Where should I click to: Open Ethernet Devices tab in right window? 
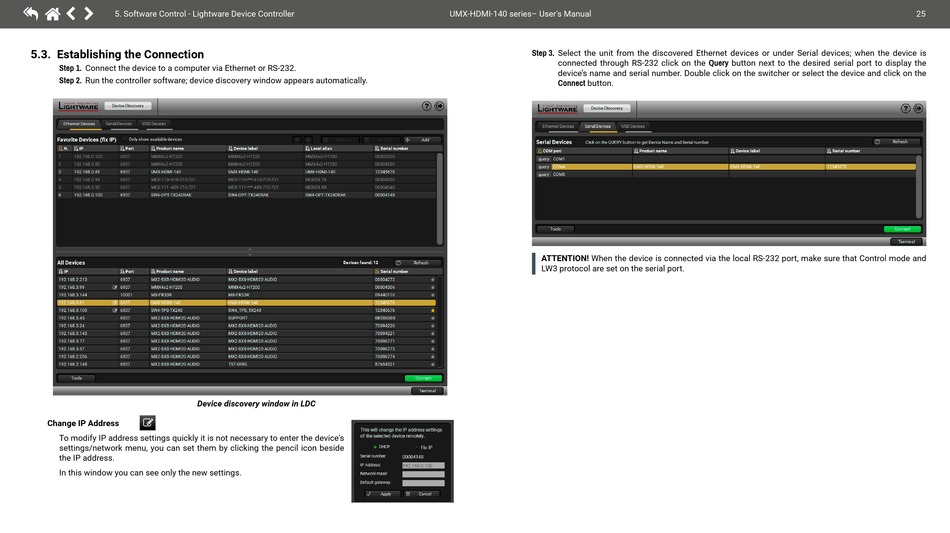pyautogui.click(x=558, y=127)
